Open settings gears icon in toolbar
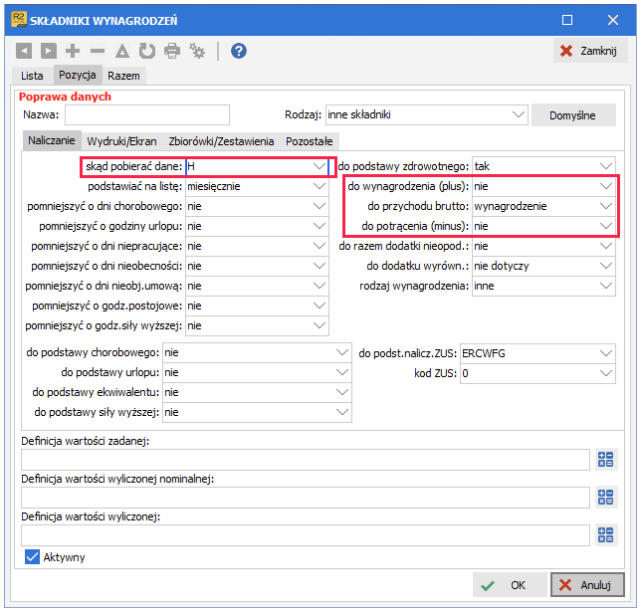The image size is (644, 612). 197,51
